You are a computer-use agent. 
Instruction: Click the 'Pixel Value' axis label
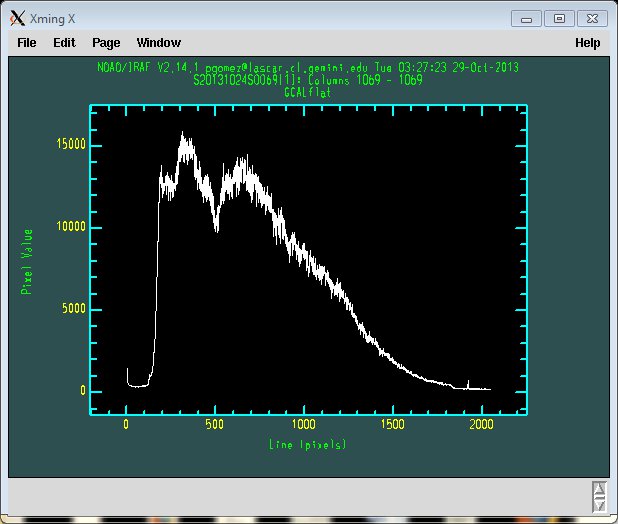27,262
